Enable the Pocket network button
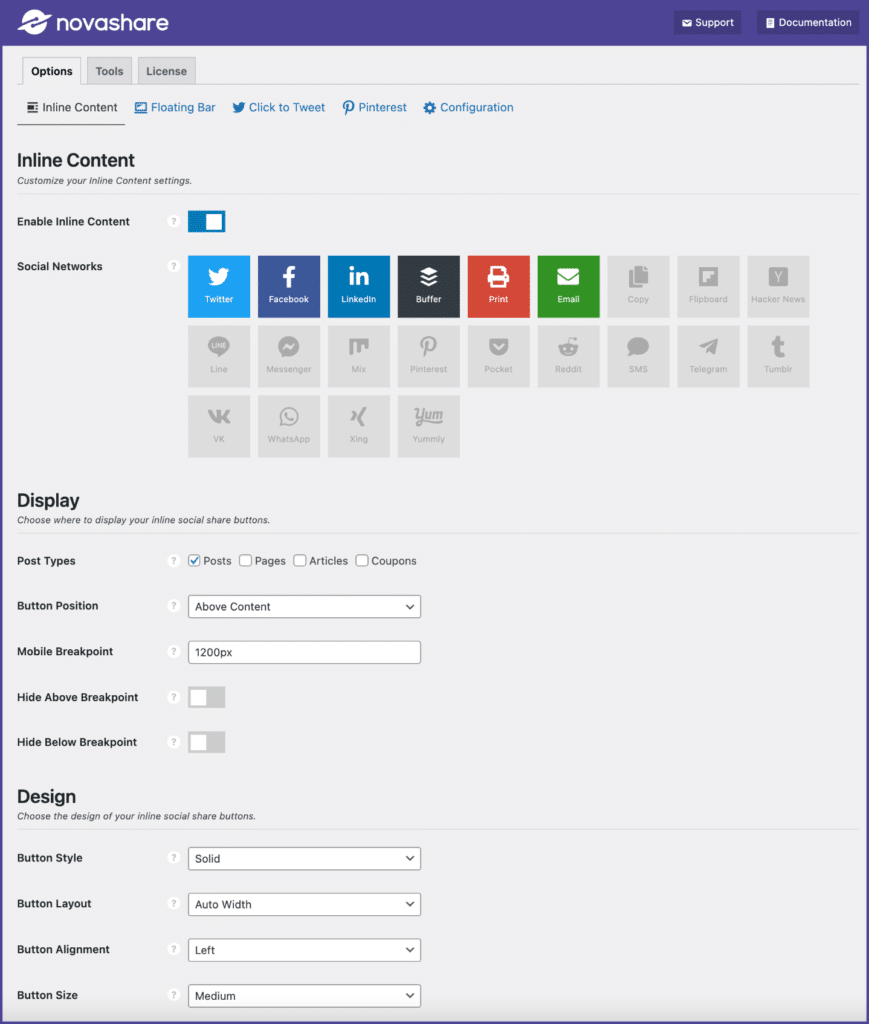869x1024 pixels. coord(498,357)
